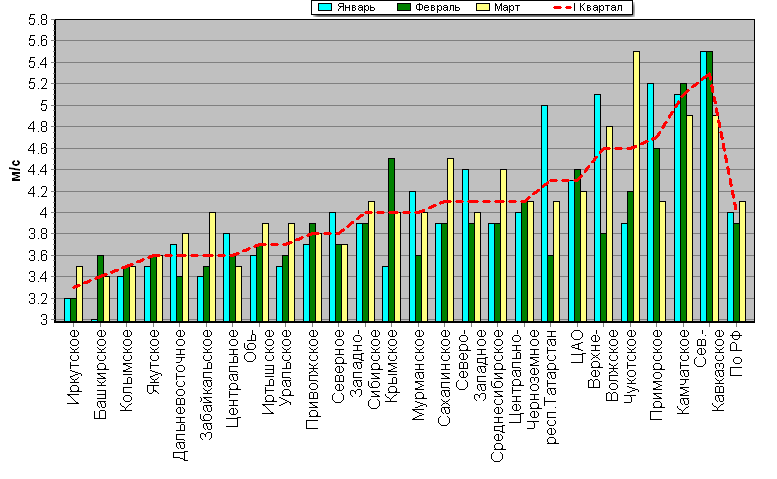Image resolution: width=777 pixels, height=479 pixels.
Task: Click the Северо-Западное axis label
Action: pyautogui.click(x=471, y=365)
